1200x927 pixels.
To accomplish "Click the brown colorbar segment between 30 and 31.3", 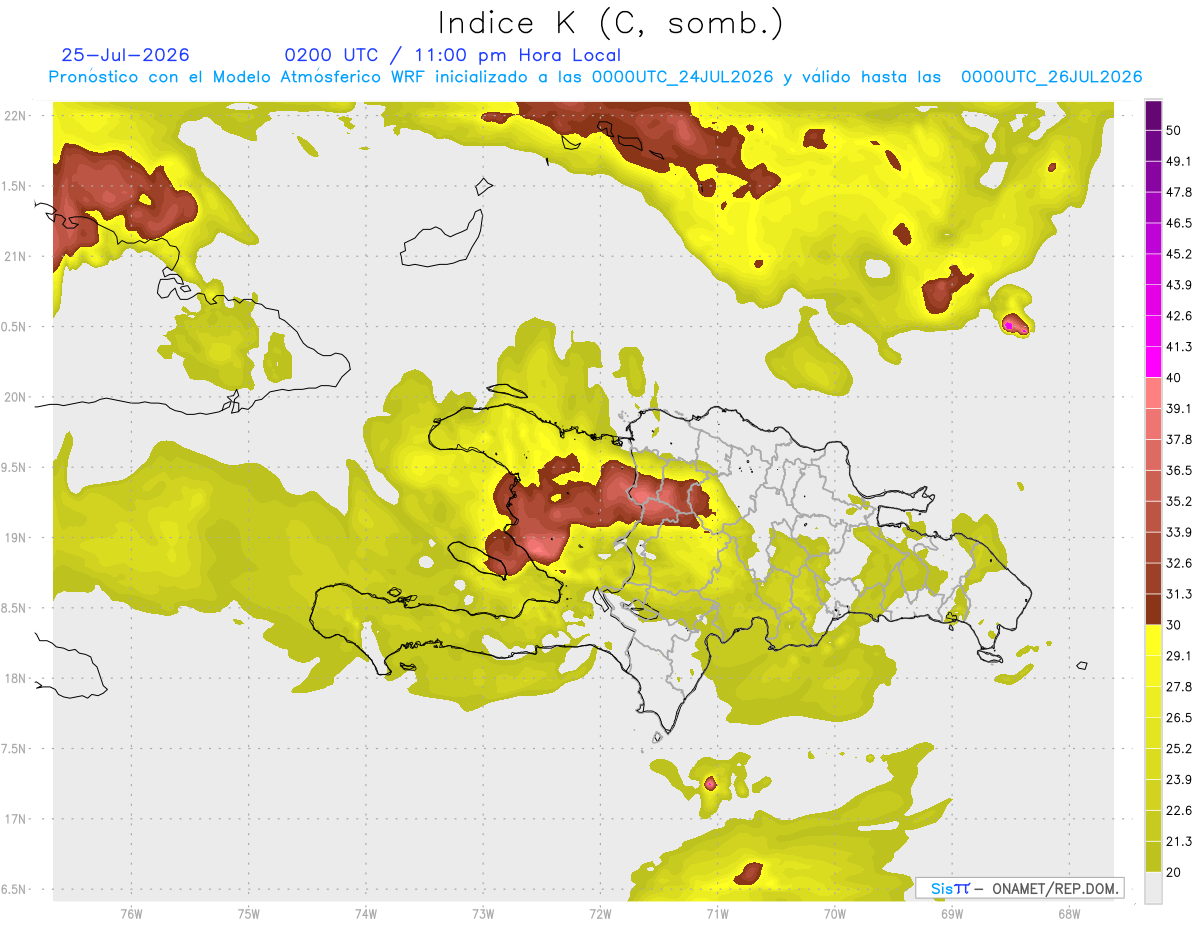I will coord(1153,609).
